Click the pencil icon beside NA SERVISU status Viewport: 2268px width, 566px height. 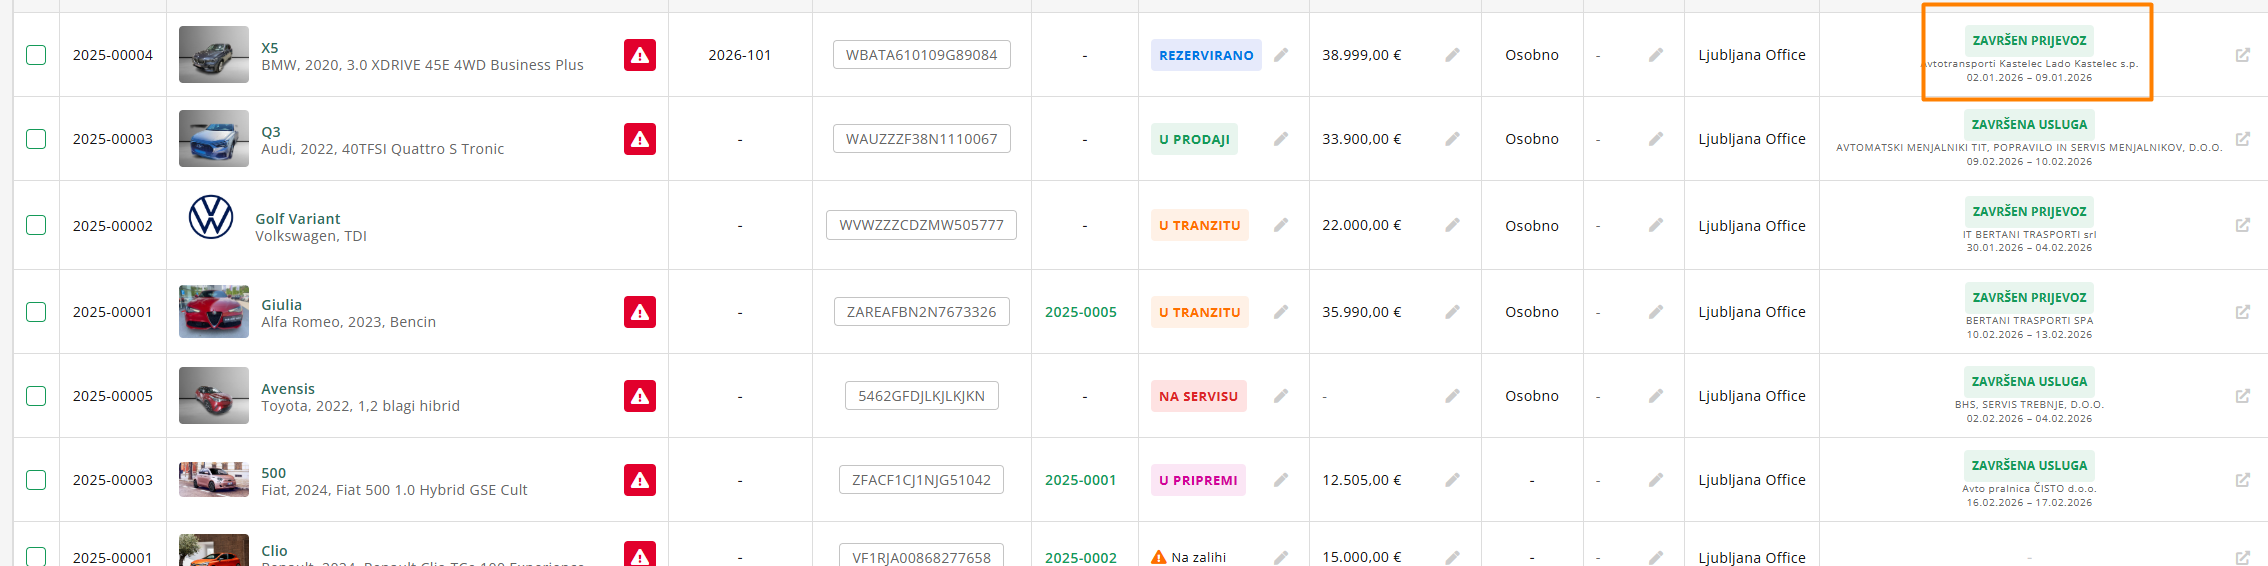1281,396
